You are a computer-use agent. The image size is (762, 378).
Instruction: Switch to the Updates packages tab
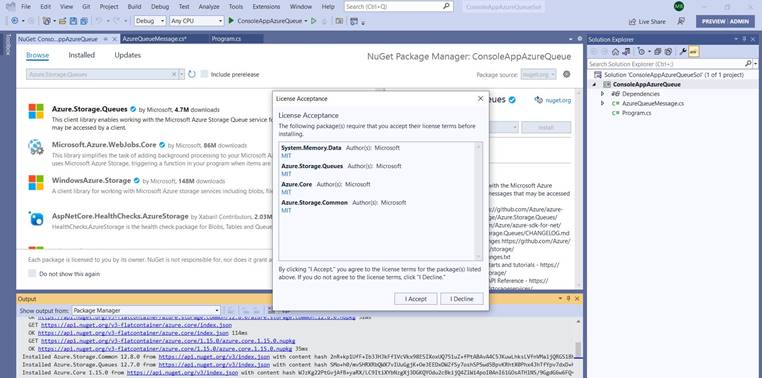(x=128, y=55)
